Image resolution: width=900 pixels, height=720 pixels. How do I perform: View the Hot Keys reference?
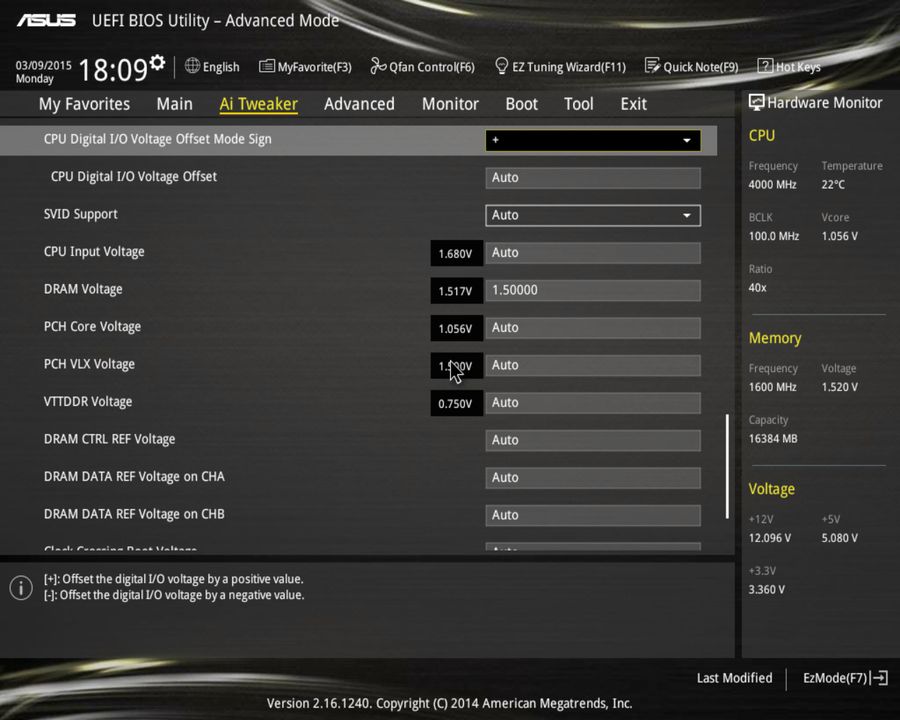[789, 66]
